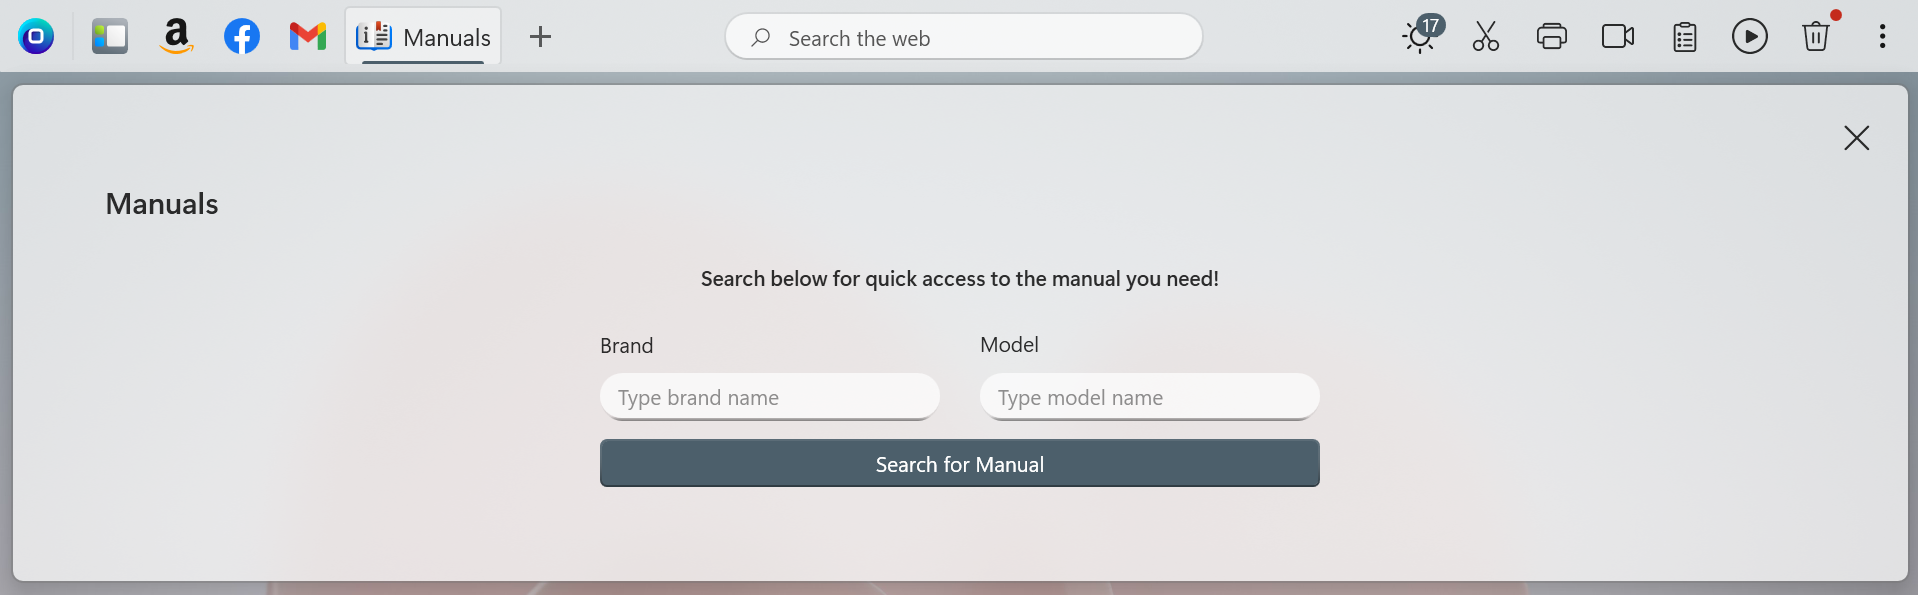This screenshot has width=1918, height=595.
Task: Dismiss the Manuals overlay with X
Action: click(1856, 137)
